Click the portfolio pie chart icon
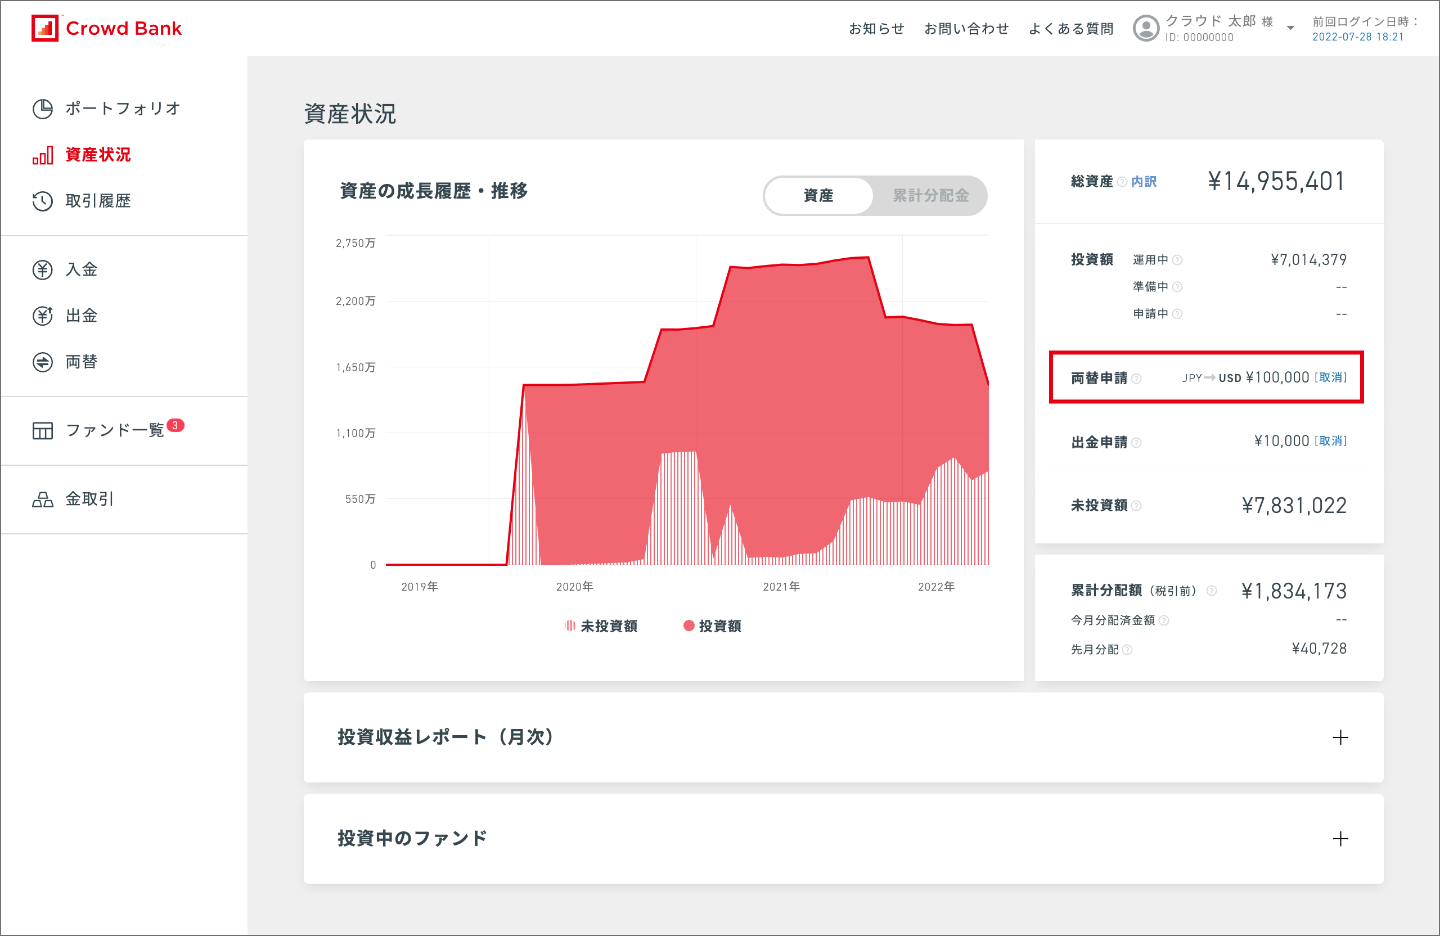This screenshot has width=1440, height=936. pyautogui.click(x=42, y=109)
